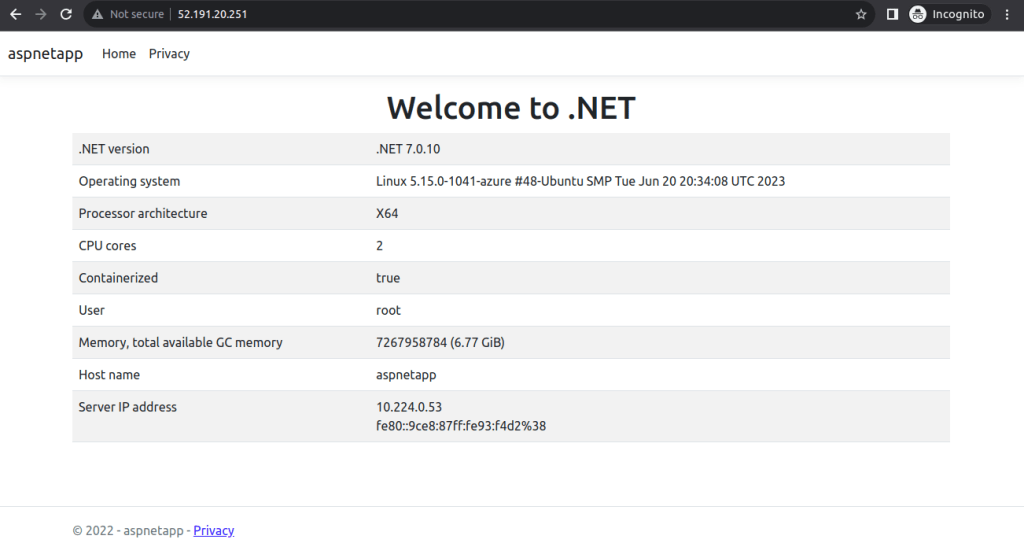Click the browser back arrow
Image resolution: width=1024 pixels, height=554 pixels.
15,15
